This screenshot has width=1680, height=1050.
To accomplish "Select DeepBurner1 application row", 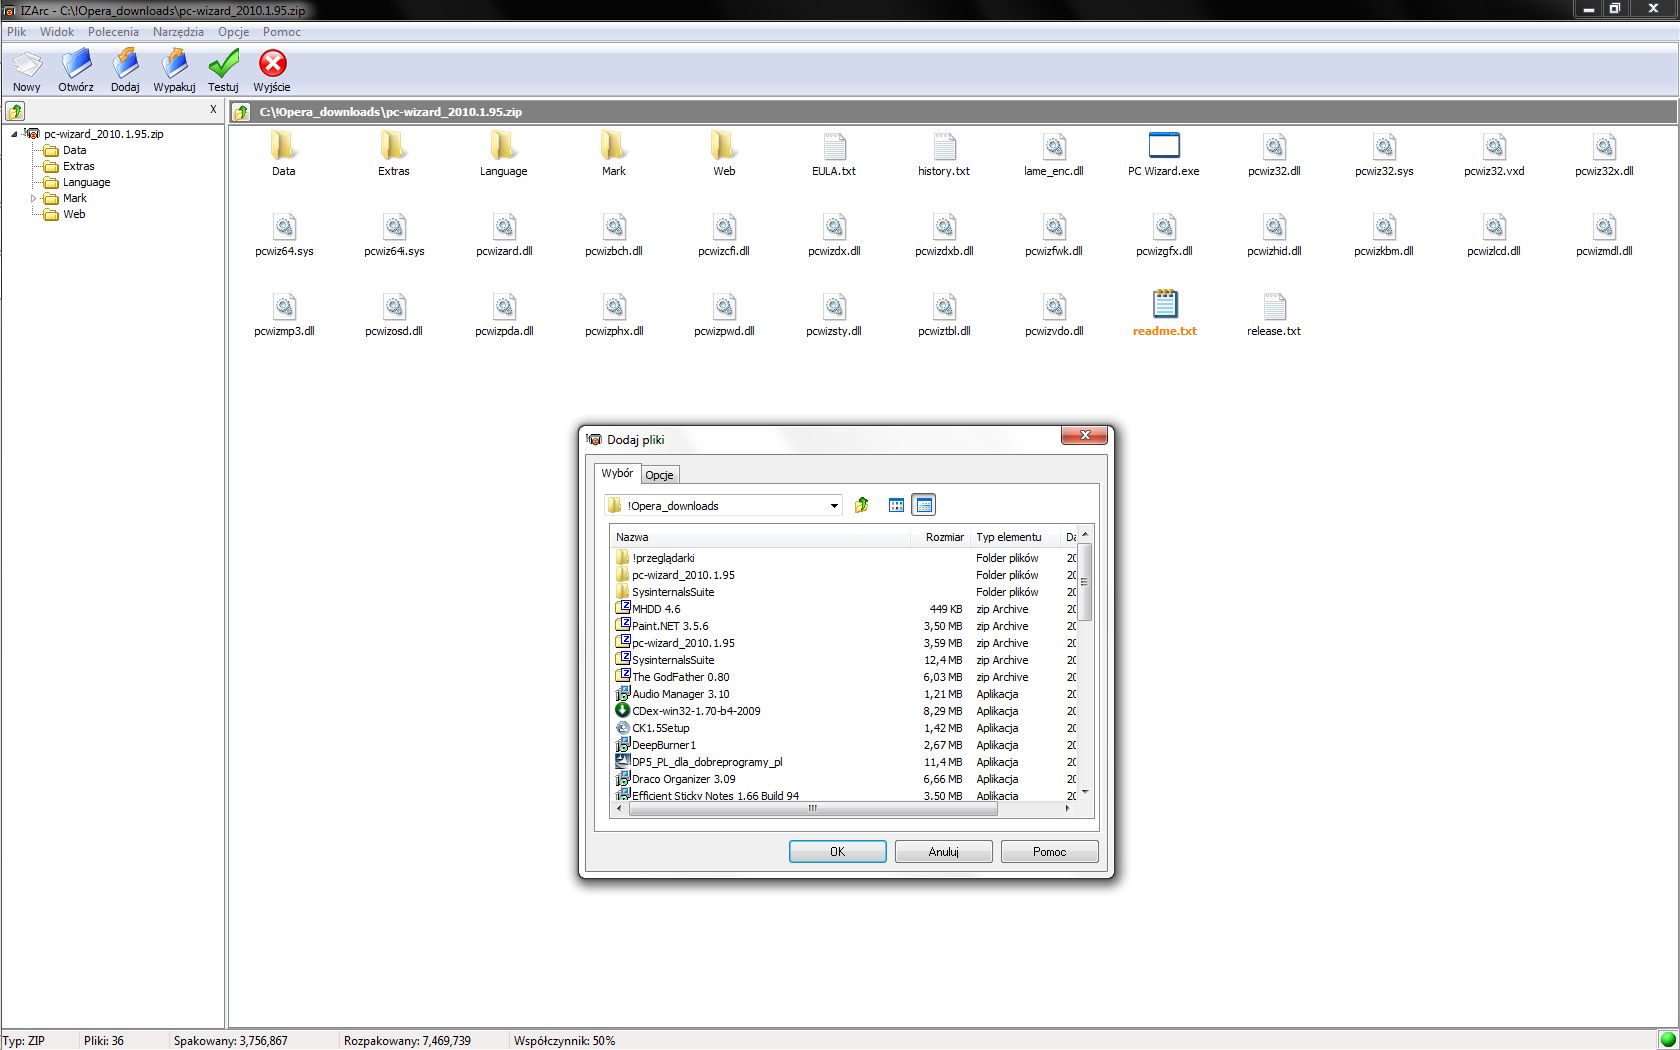I will tap(844, 745).
